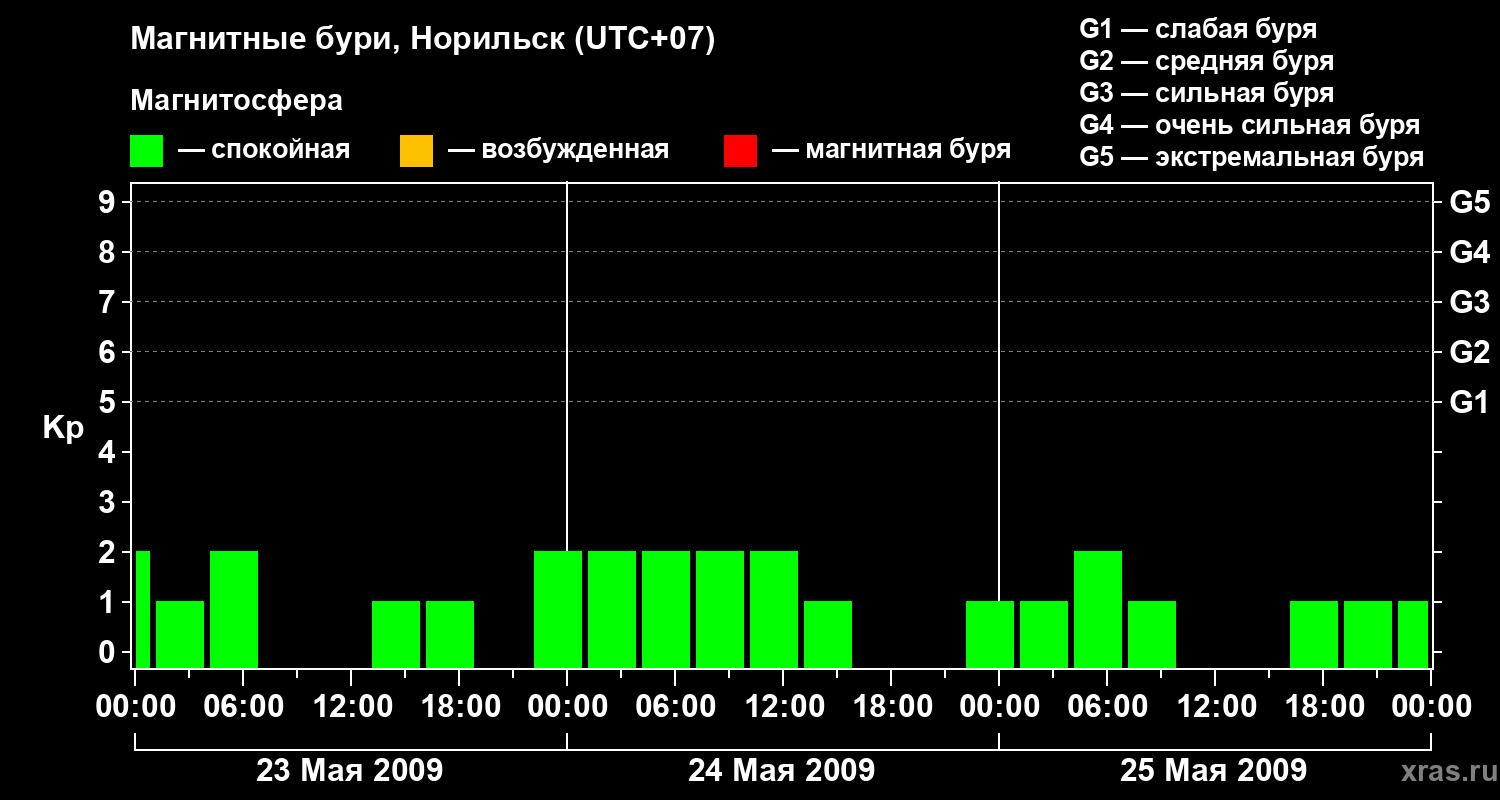Click the '— возбужденная' legend label
The image size is (1500, 800).
point(558,150)
